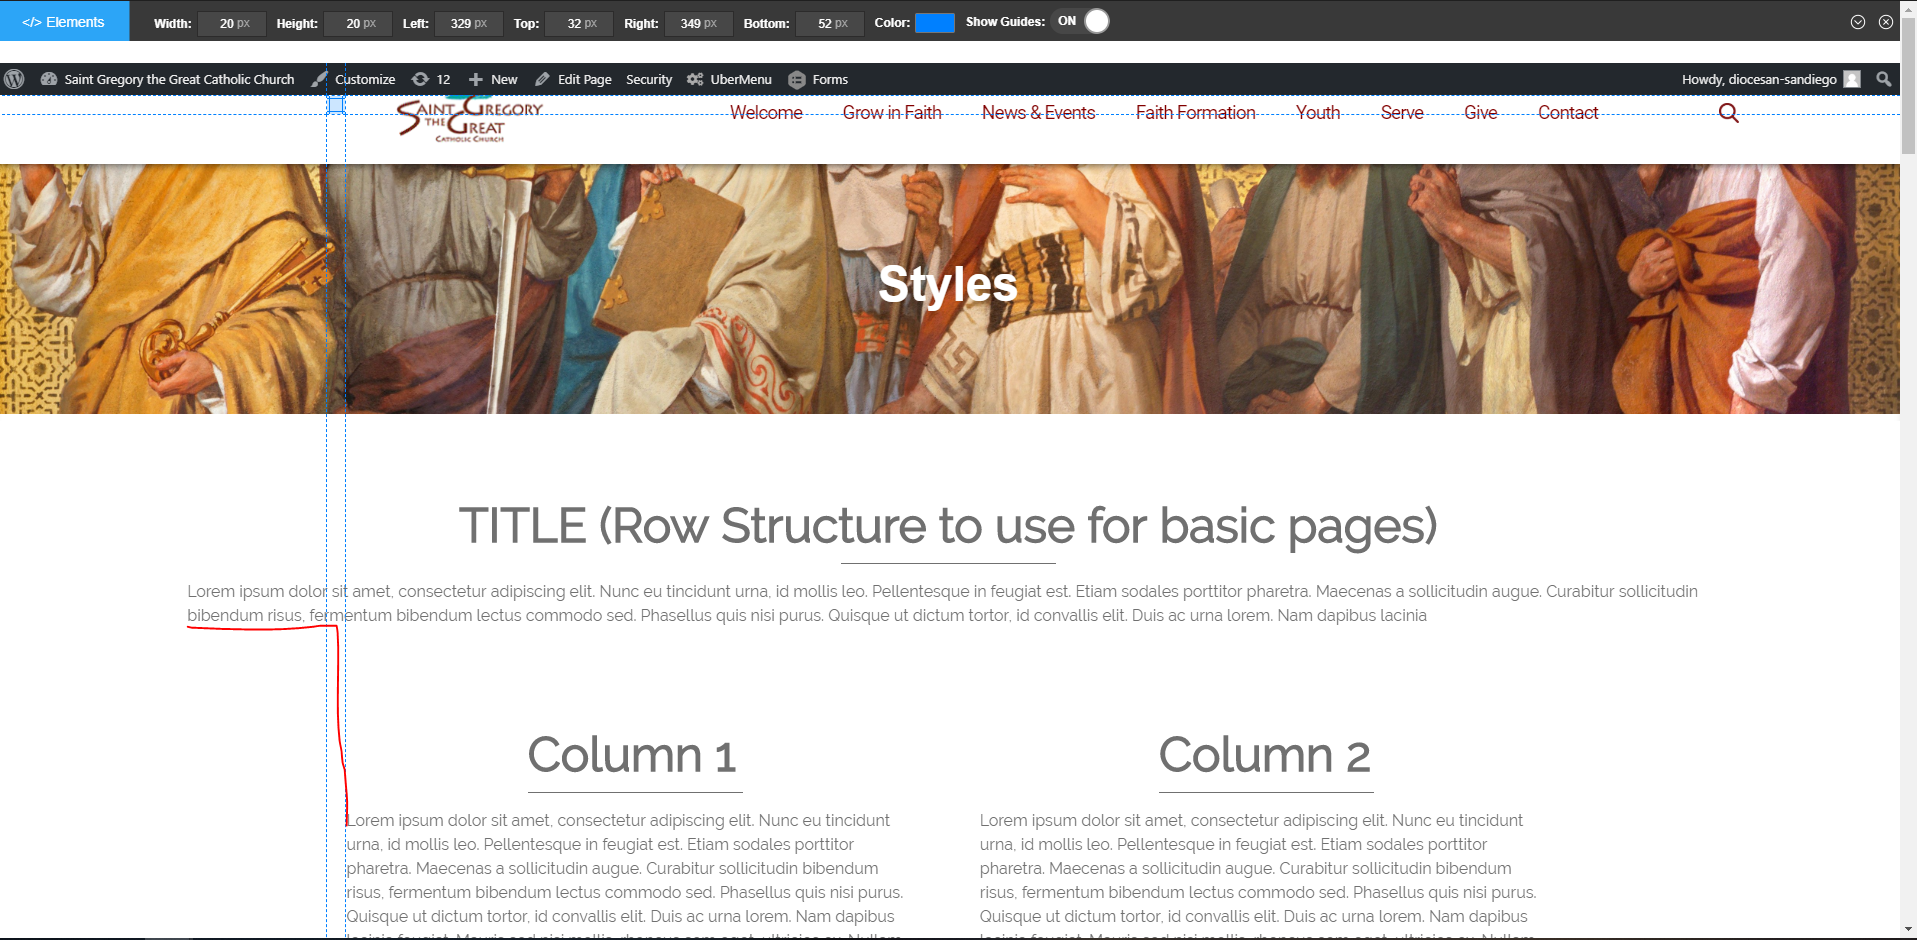Open the blue Color swatch picker

coord(934,23)
